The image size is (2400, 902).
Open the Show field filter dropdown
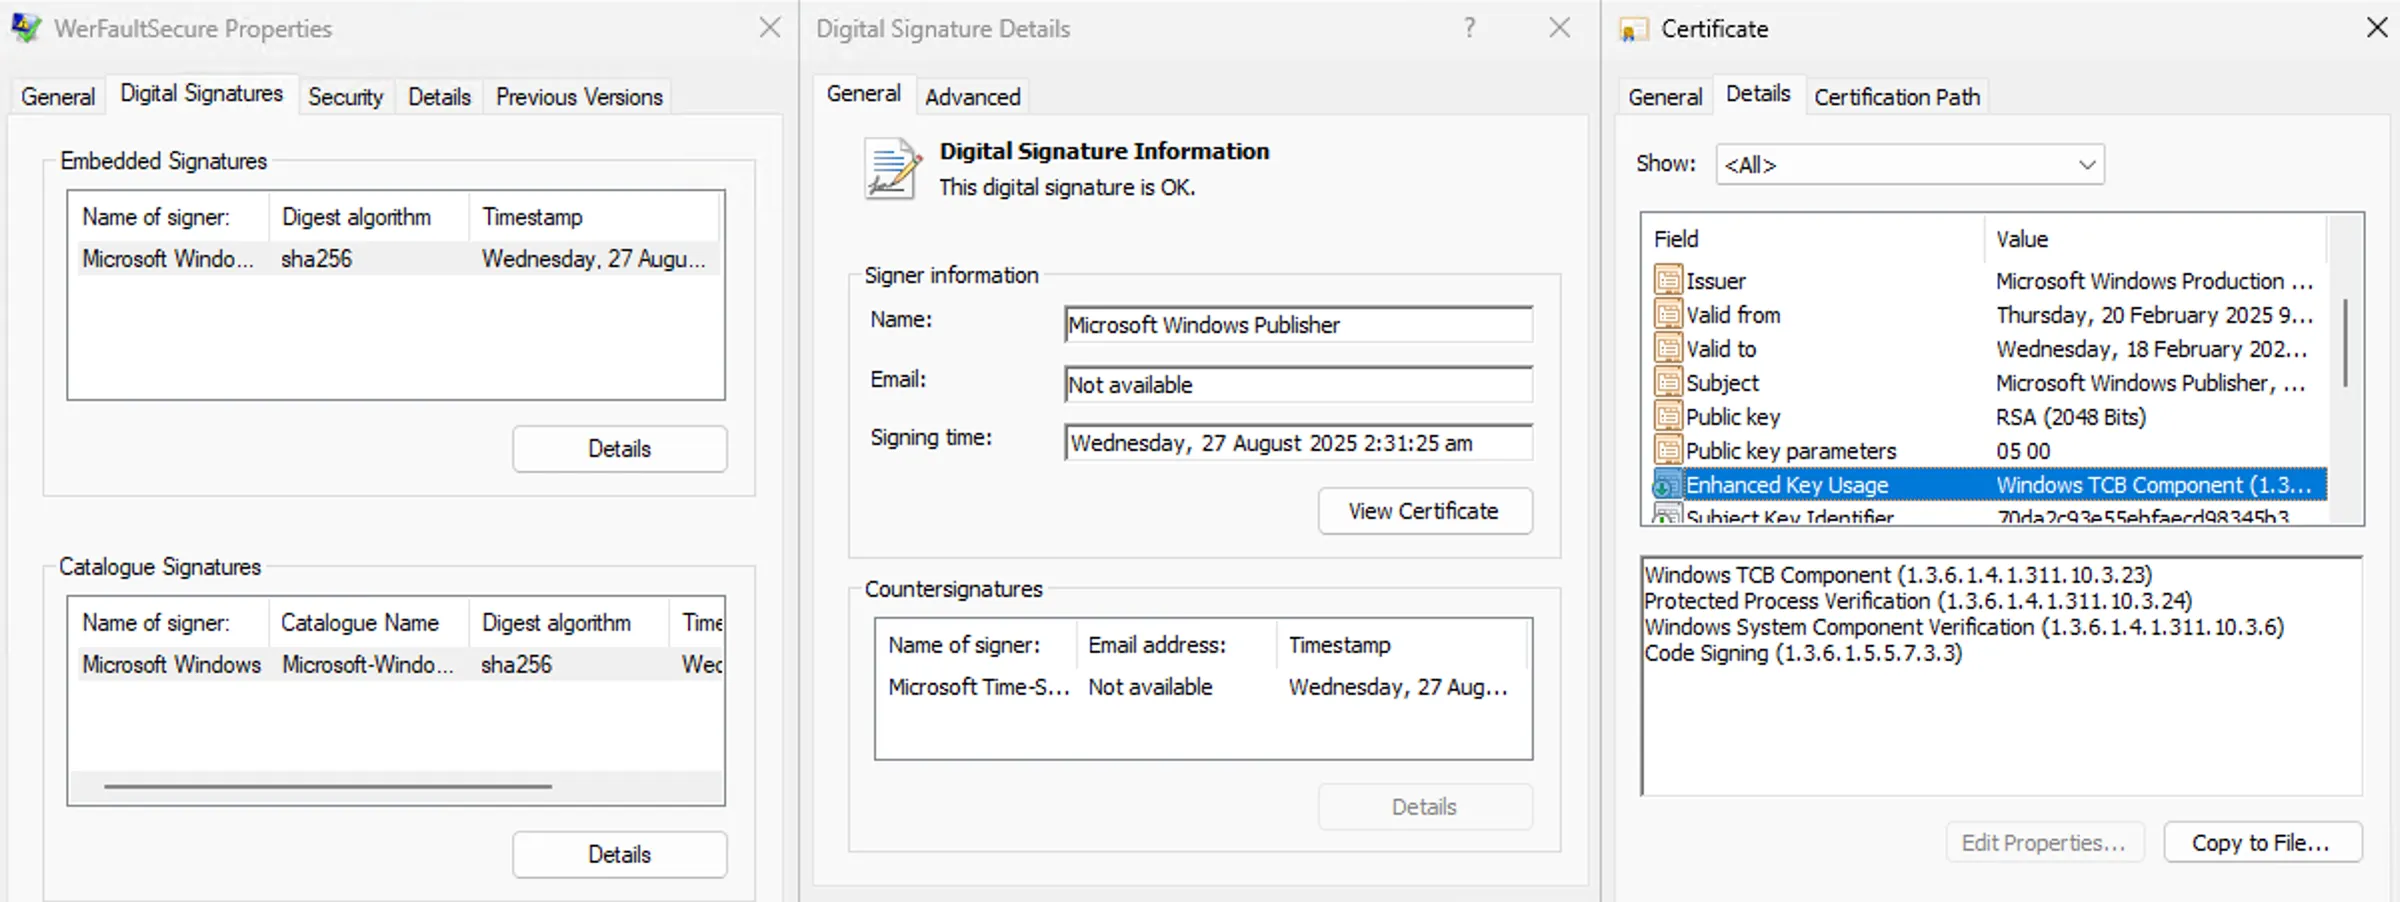point(2085,165)
